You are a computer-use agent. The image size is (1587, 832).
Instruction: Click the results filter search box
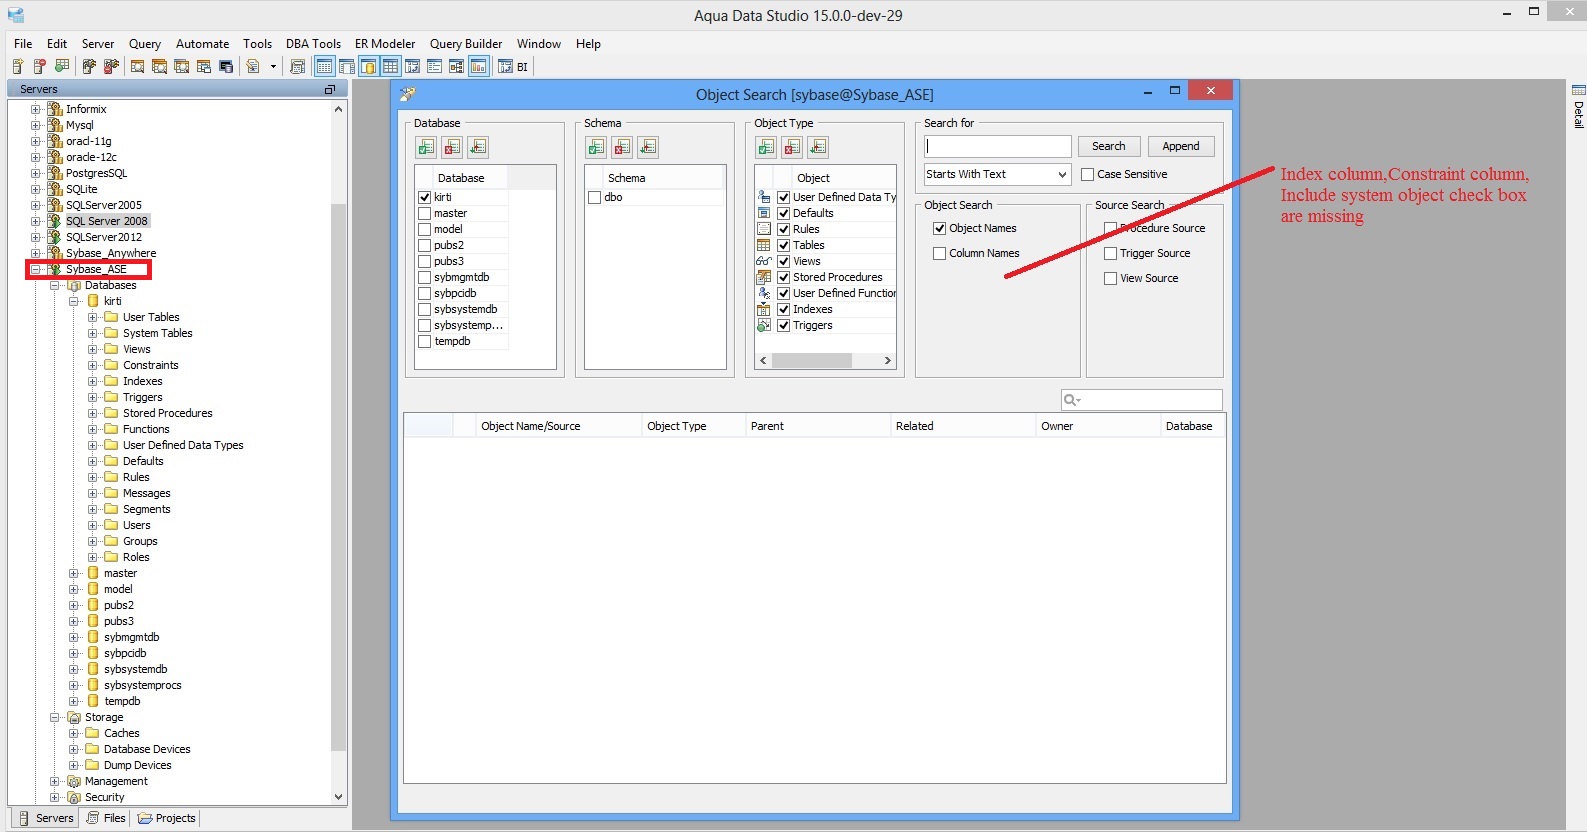(x=1142, y=400)
